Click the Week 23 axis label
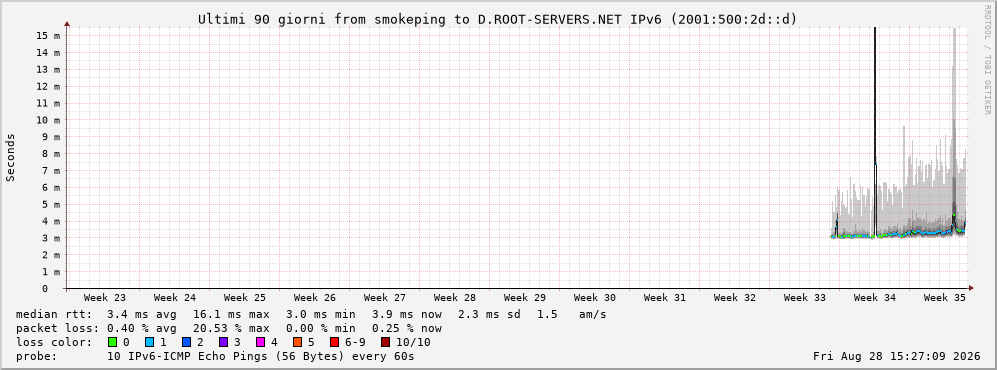 (x=104, y=298)
